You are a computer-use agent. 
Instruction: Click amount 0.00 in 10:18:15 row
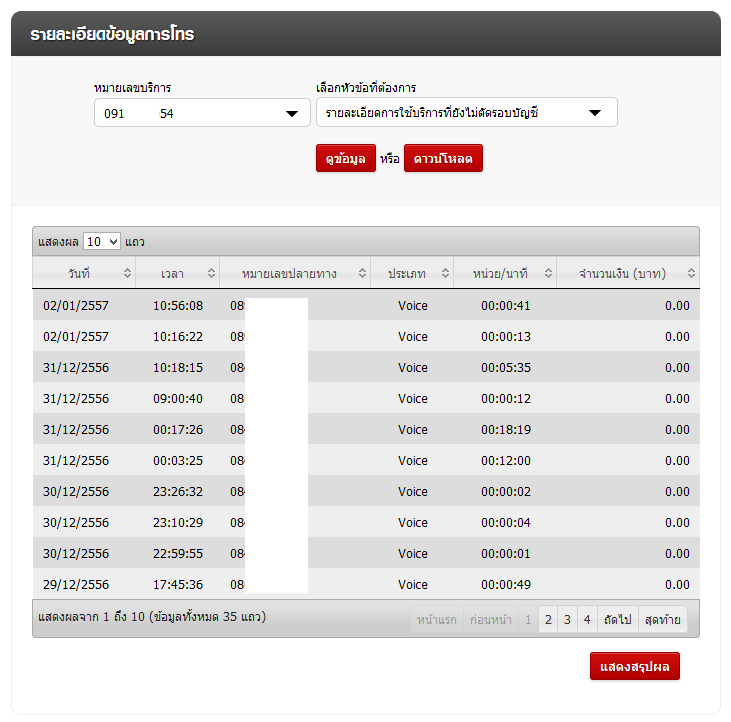(677, 368)
